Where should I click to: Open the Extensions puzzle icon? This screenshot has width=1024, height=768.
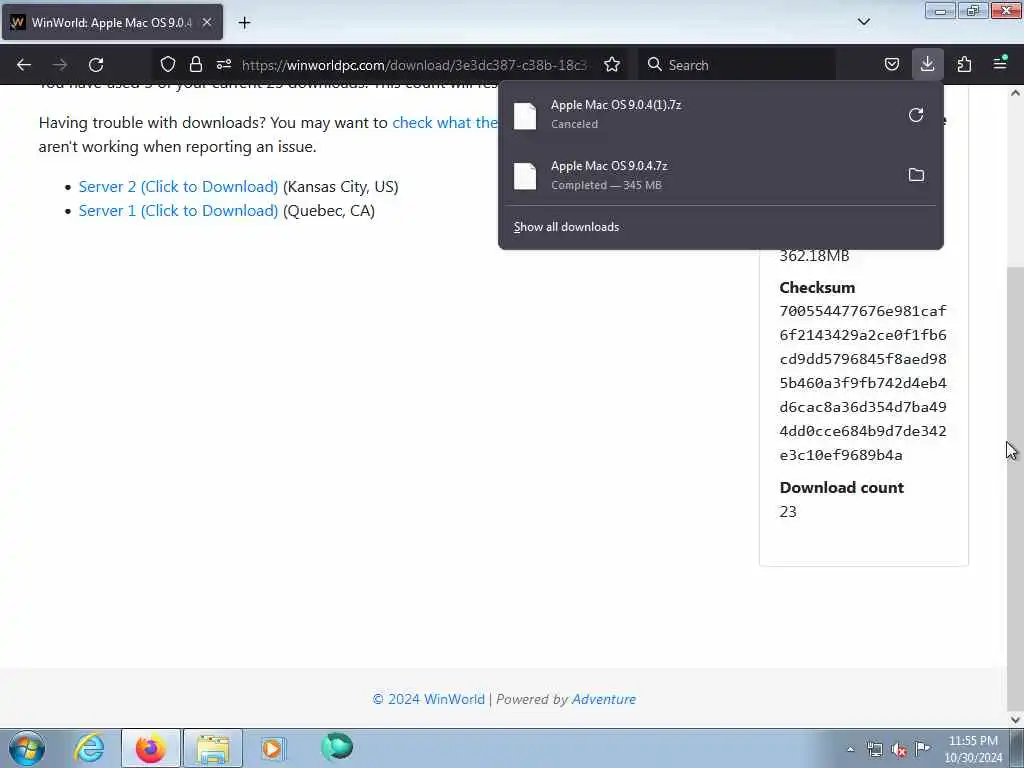point(964,65)
